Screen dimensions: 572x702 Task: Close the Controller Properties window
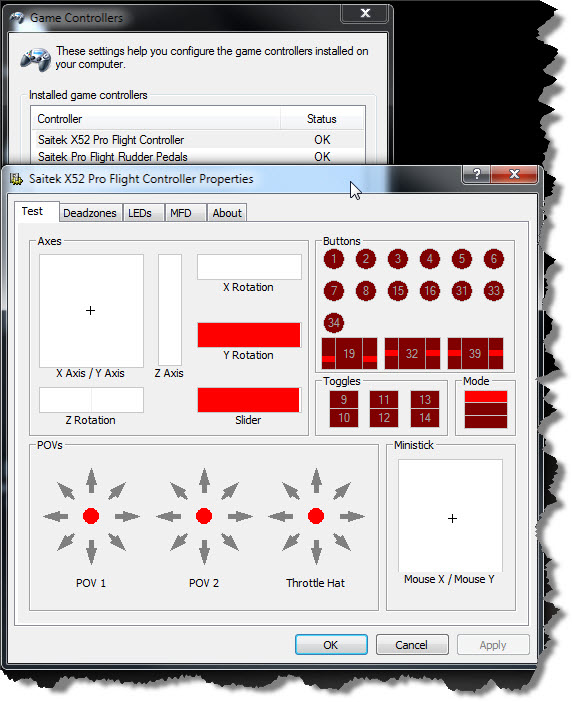click(514, 174)
